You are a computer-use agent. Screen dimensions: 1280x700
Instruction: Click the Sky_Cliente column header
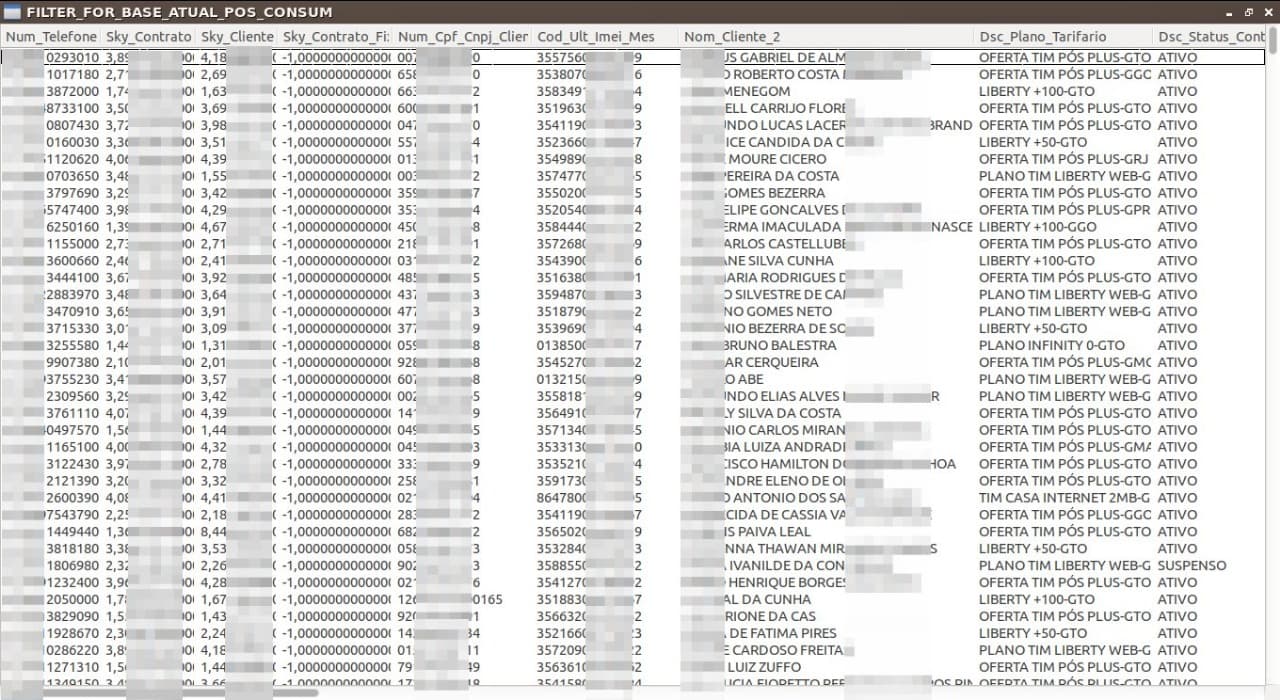pos(237,36)
